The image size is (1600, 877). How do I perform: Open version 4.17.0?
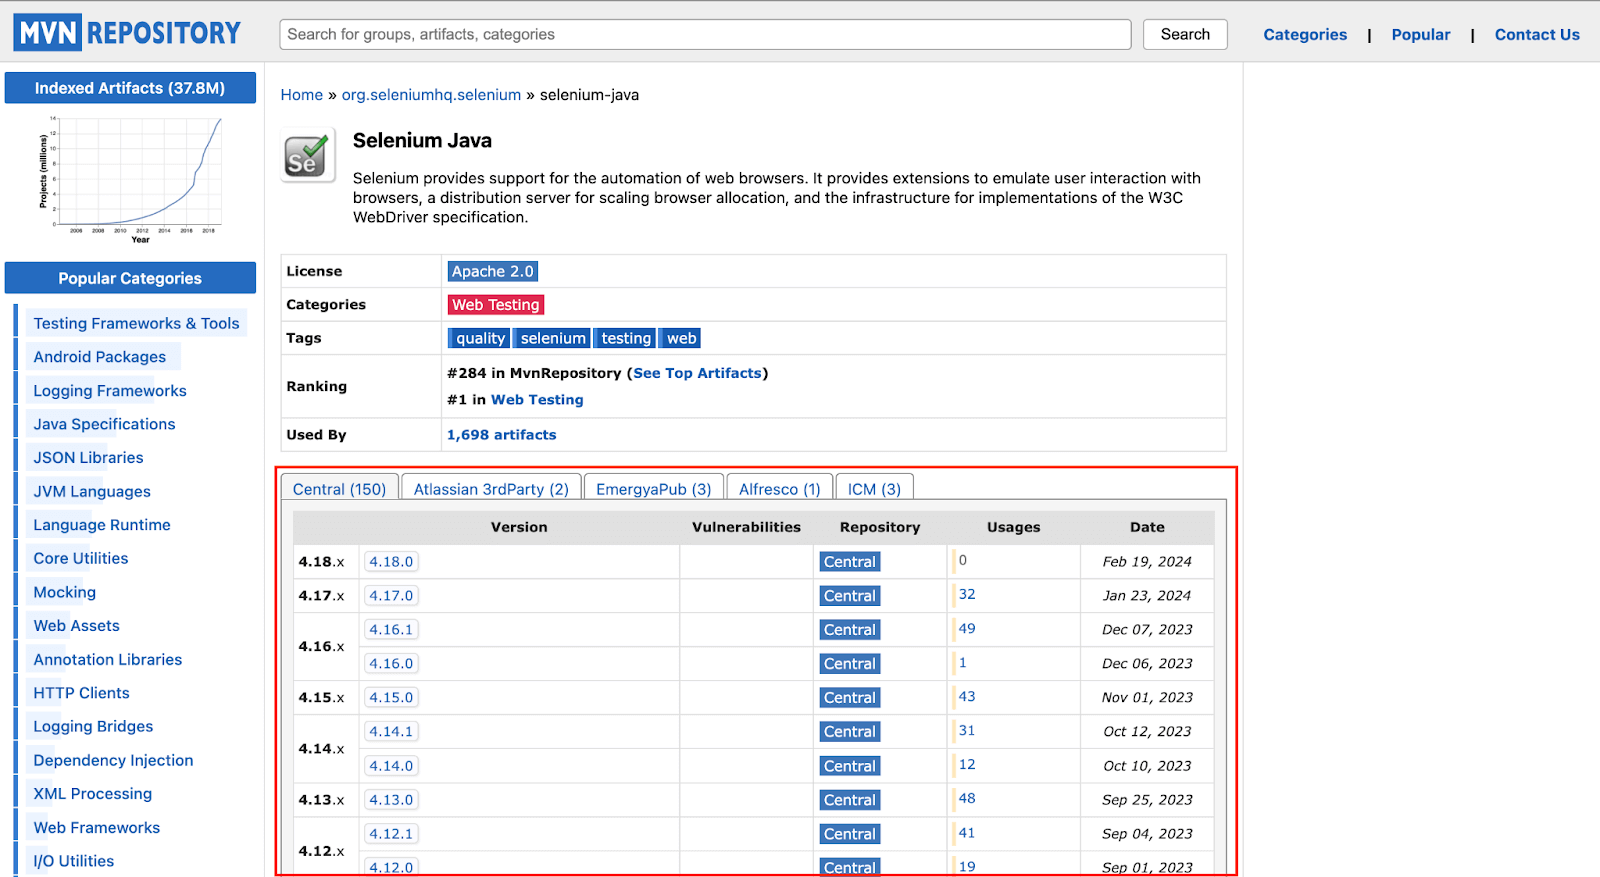[x=391, y=596]
